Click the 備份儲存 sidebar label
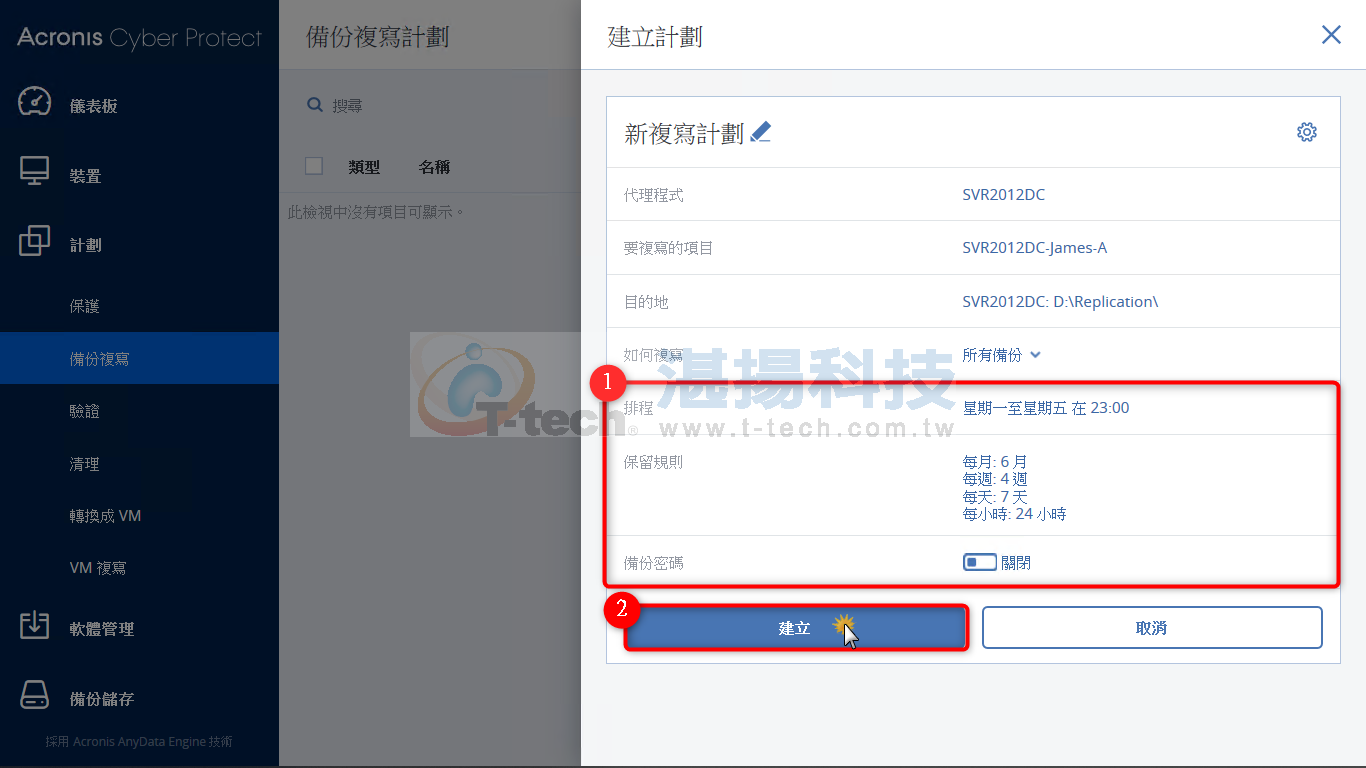This screenshot has height=768, width=1366. 102,699
